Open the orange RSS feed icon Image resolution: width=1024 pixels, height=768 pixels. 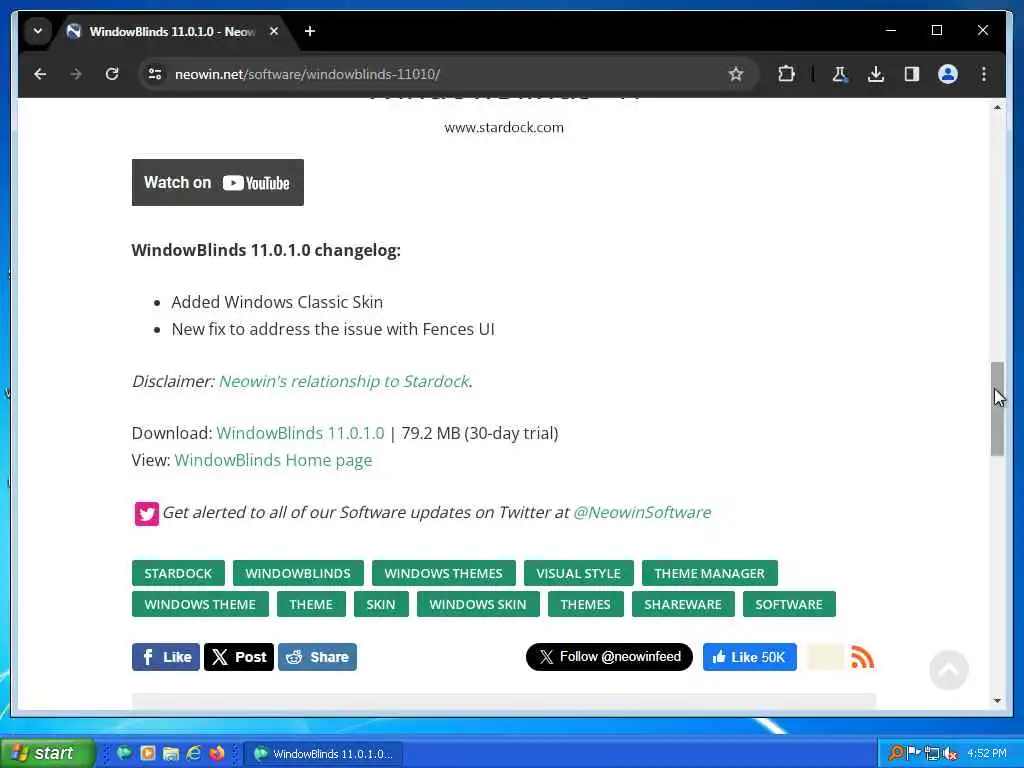pos(863,658)
